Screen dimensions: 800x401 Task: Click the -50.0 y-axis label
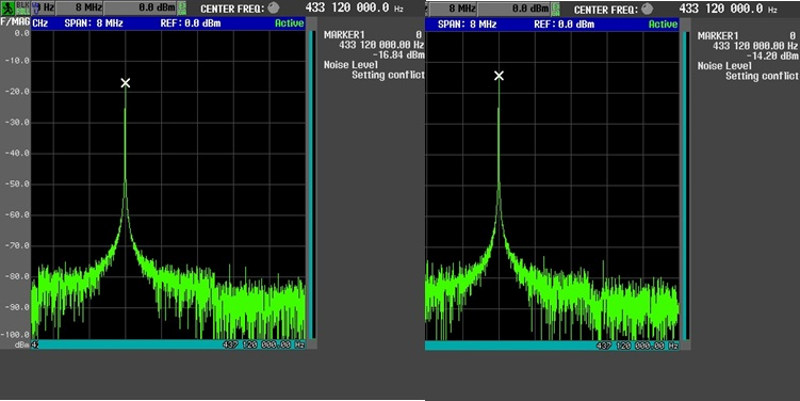(17, 184)
